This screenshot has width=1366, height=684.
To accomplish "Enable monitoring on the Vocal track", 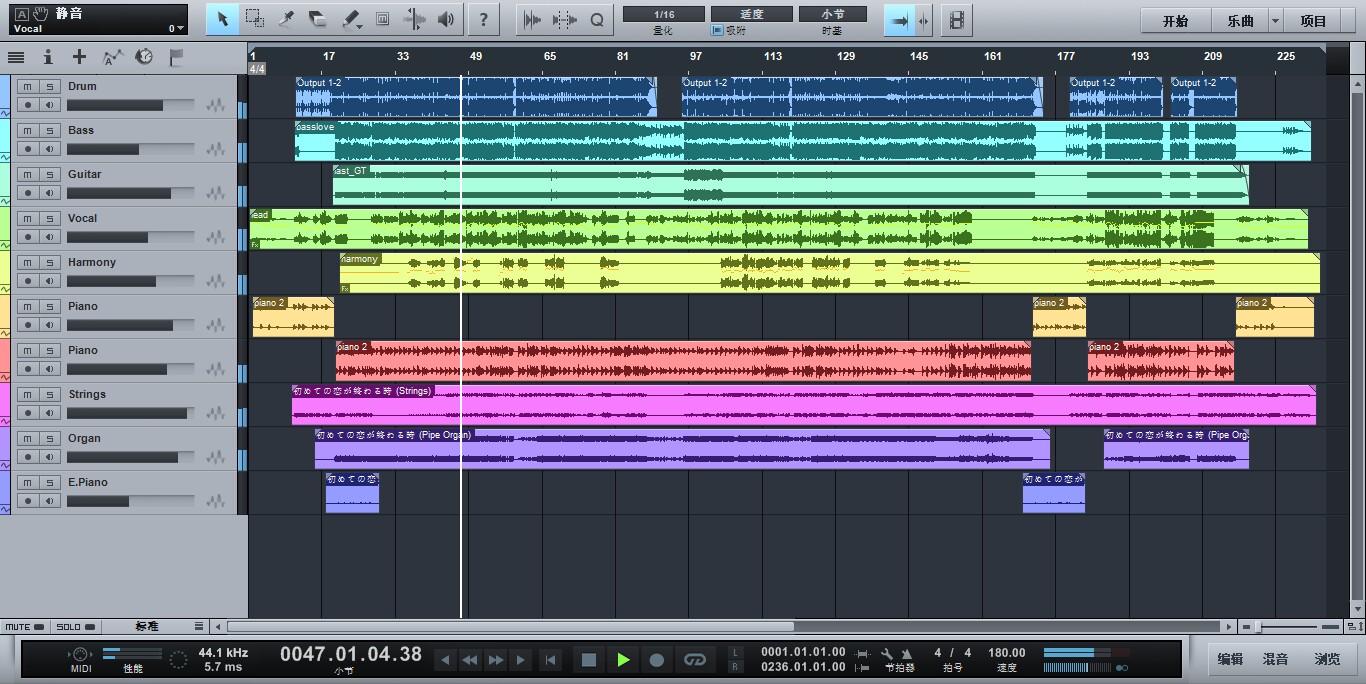I will pyautogui.click(x=50, y=237).
